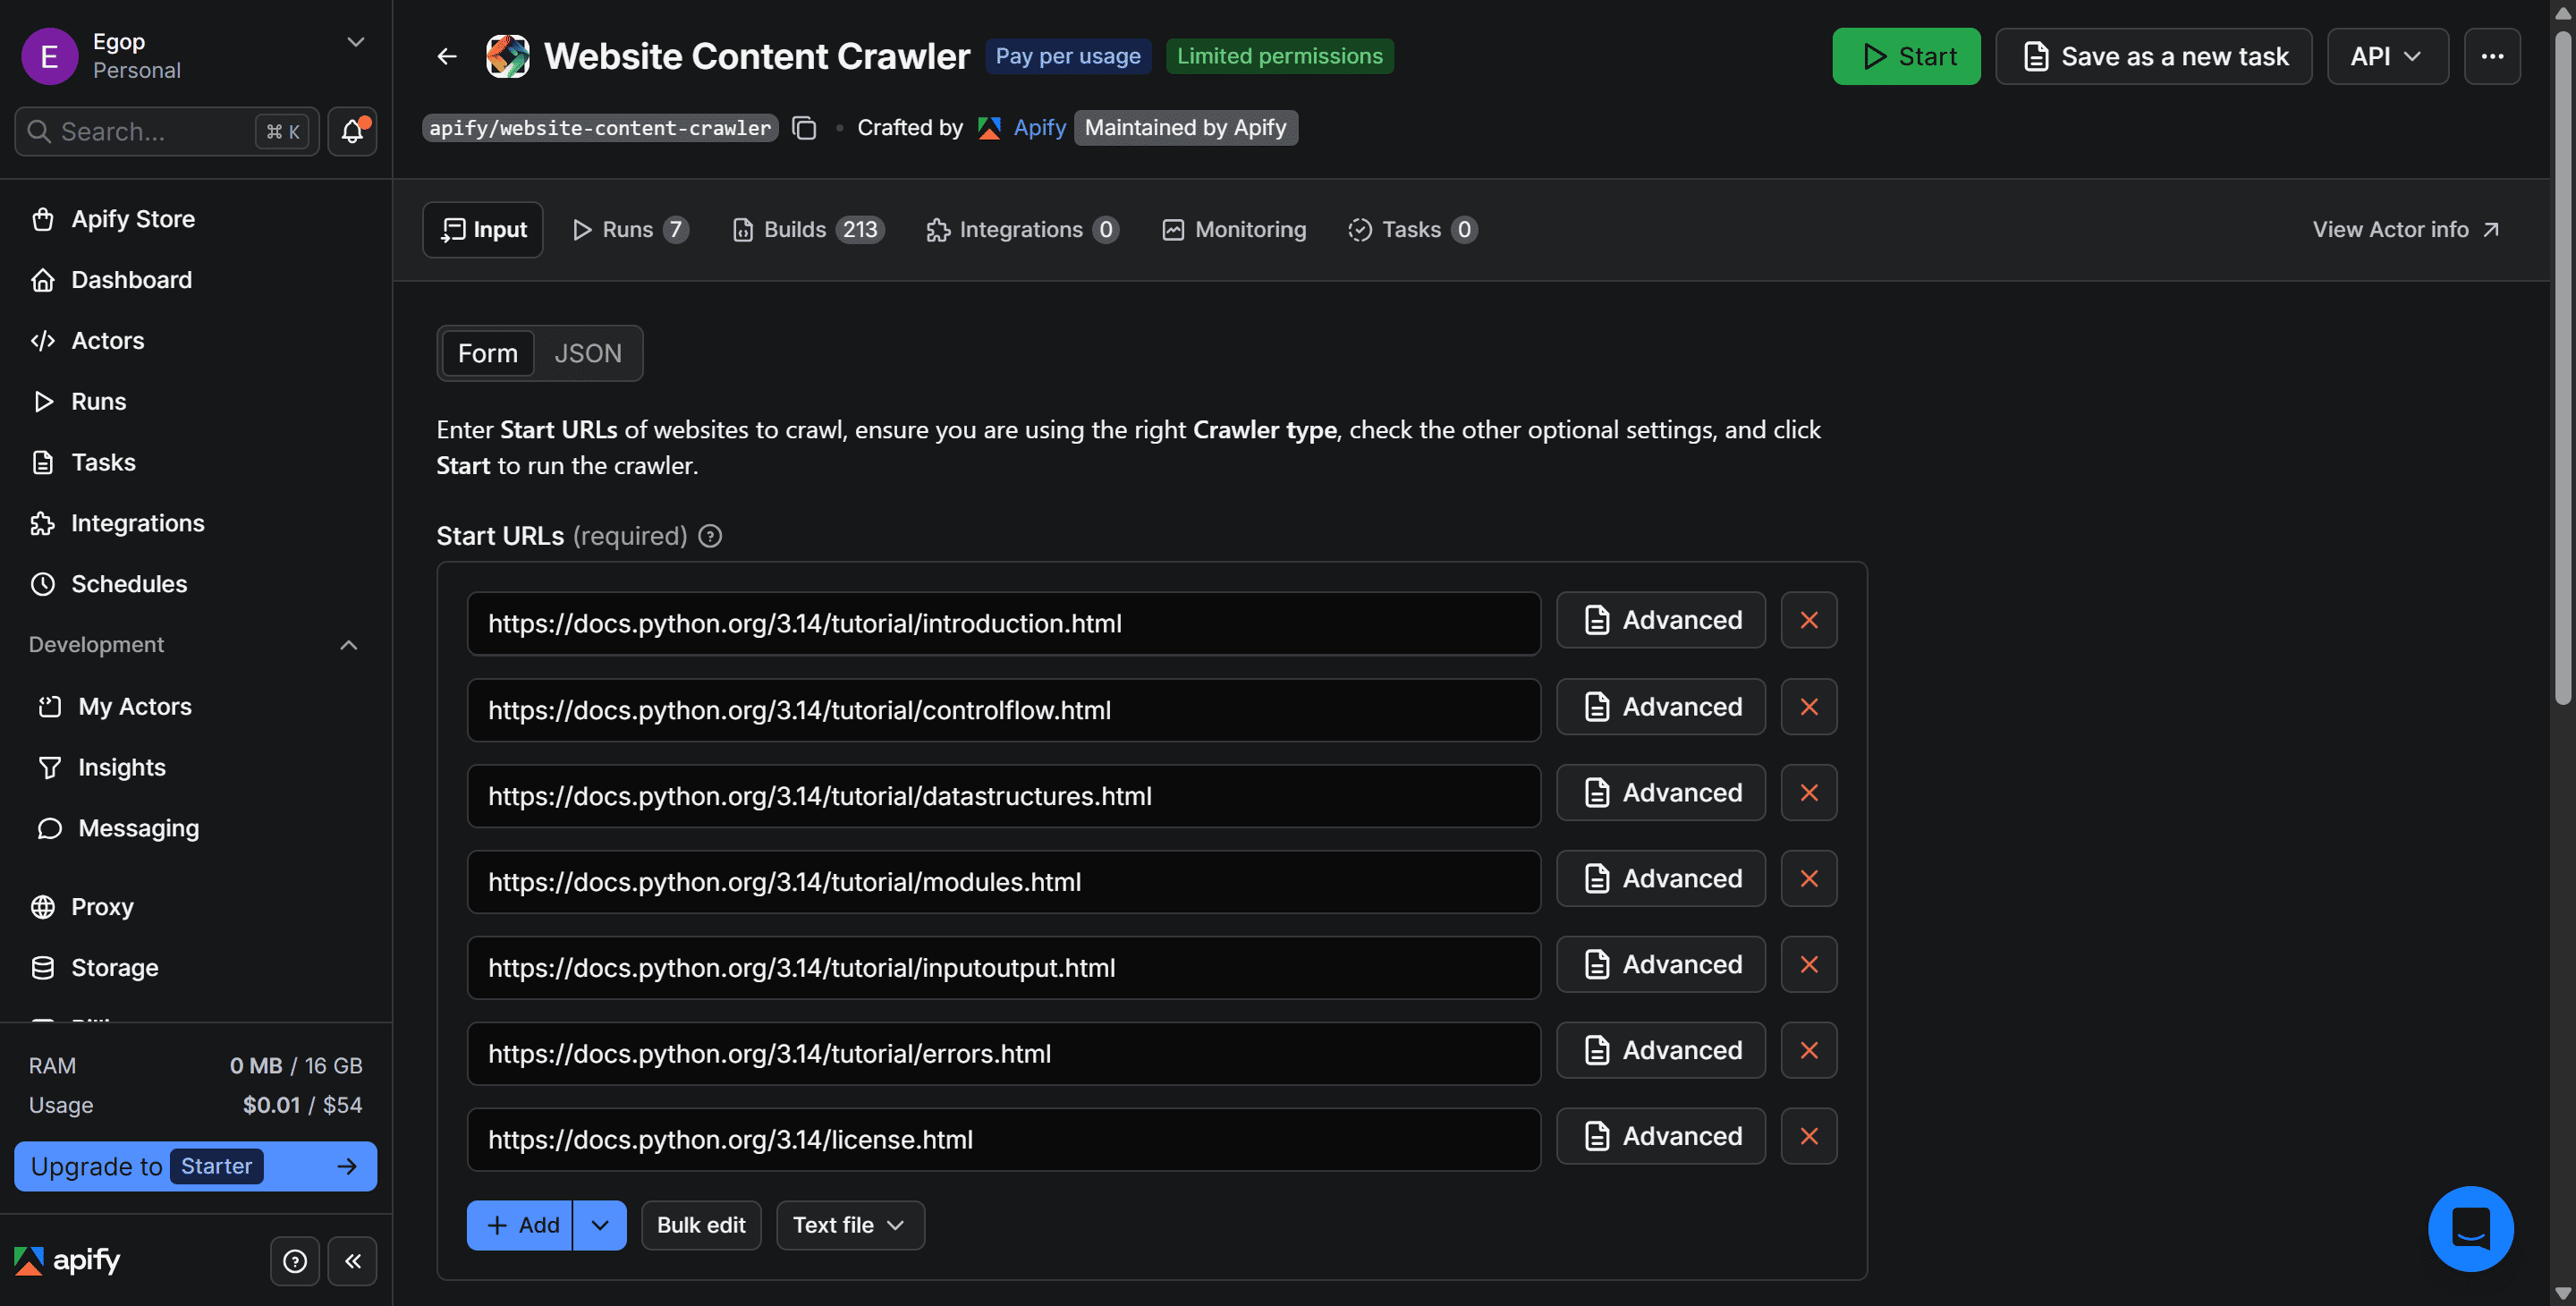Viewport: 2576px width, 1306px height.
Task: Click the apify logo in sidebar footer
Action: click(67, 1260)
